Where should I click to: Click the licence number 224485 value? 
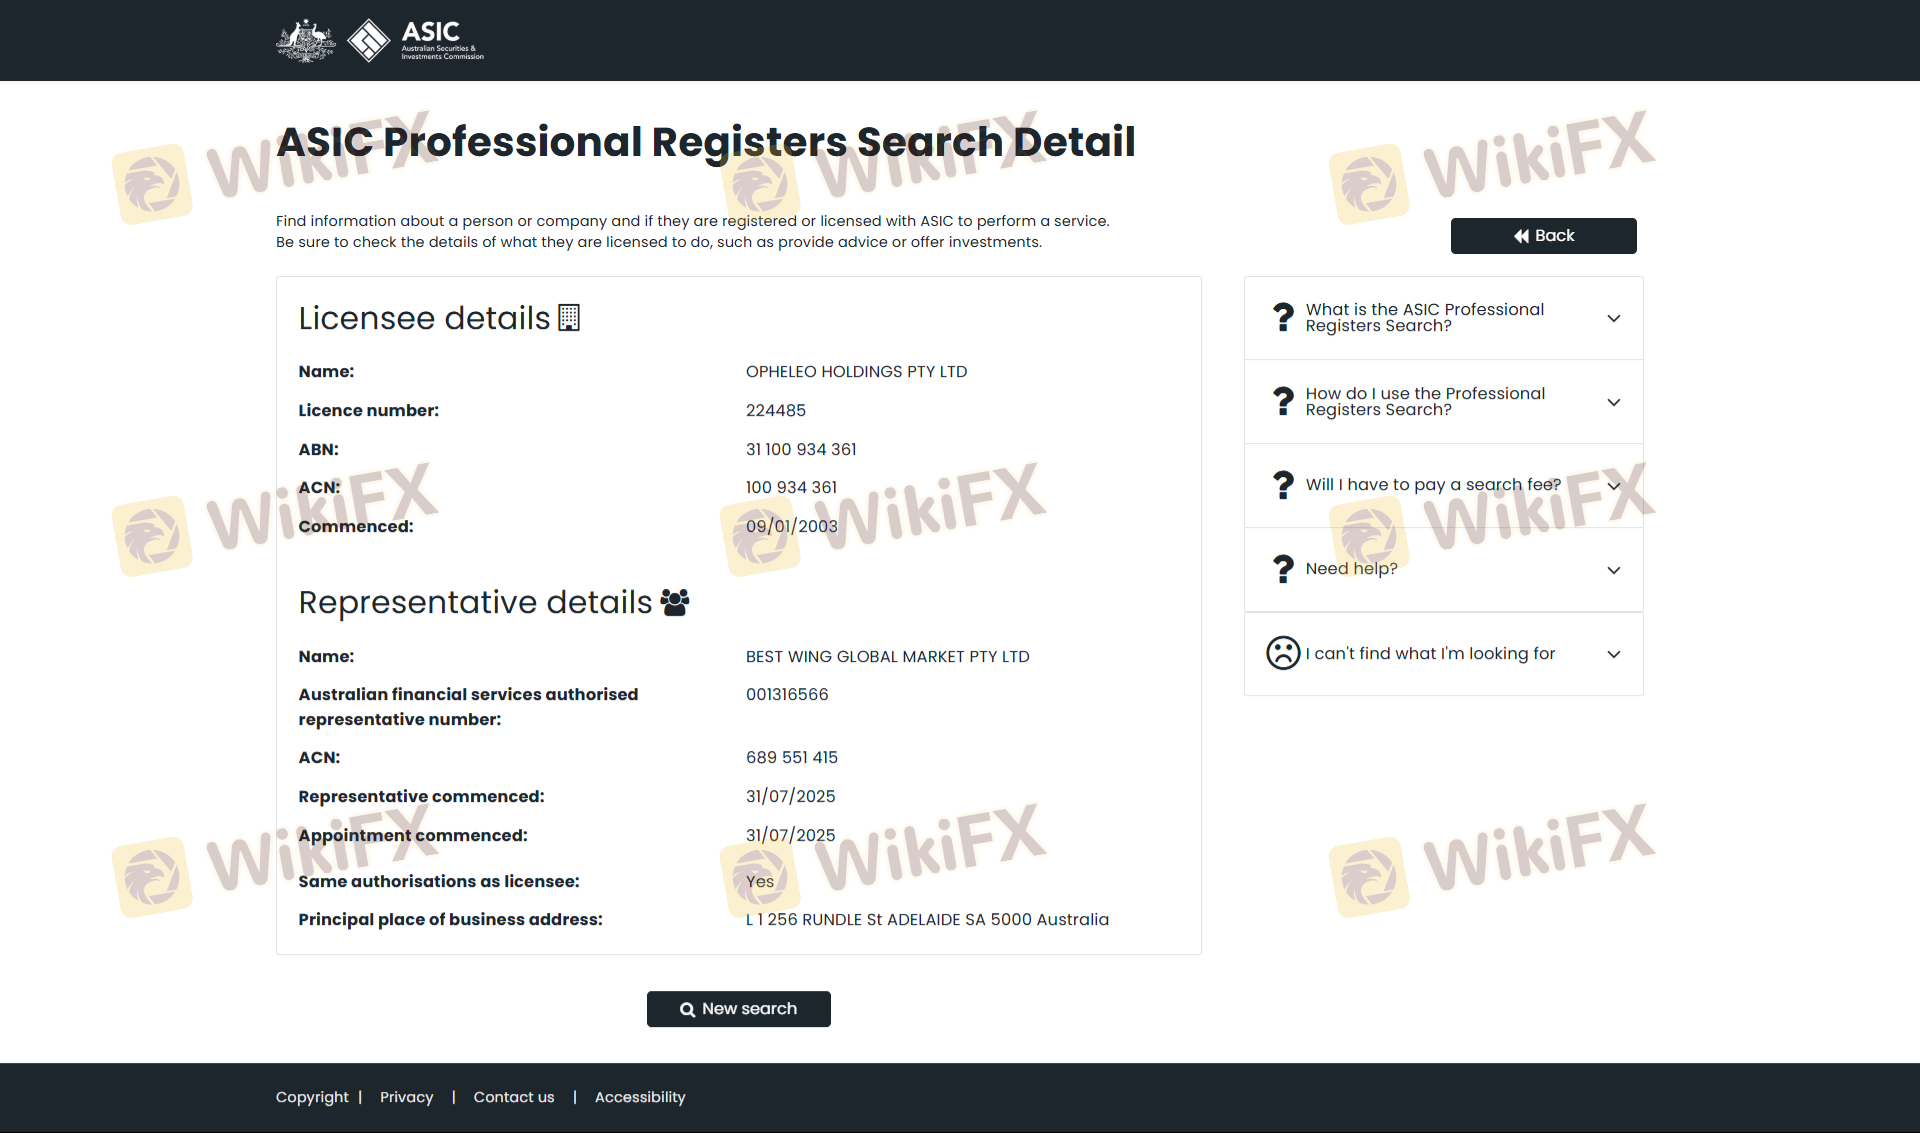pyautogui.click(x=775, y=410)
